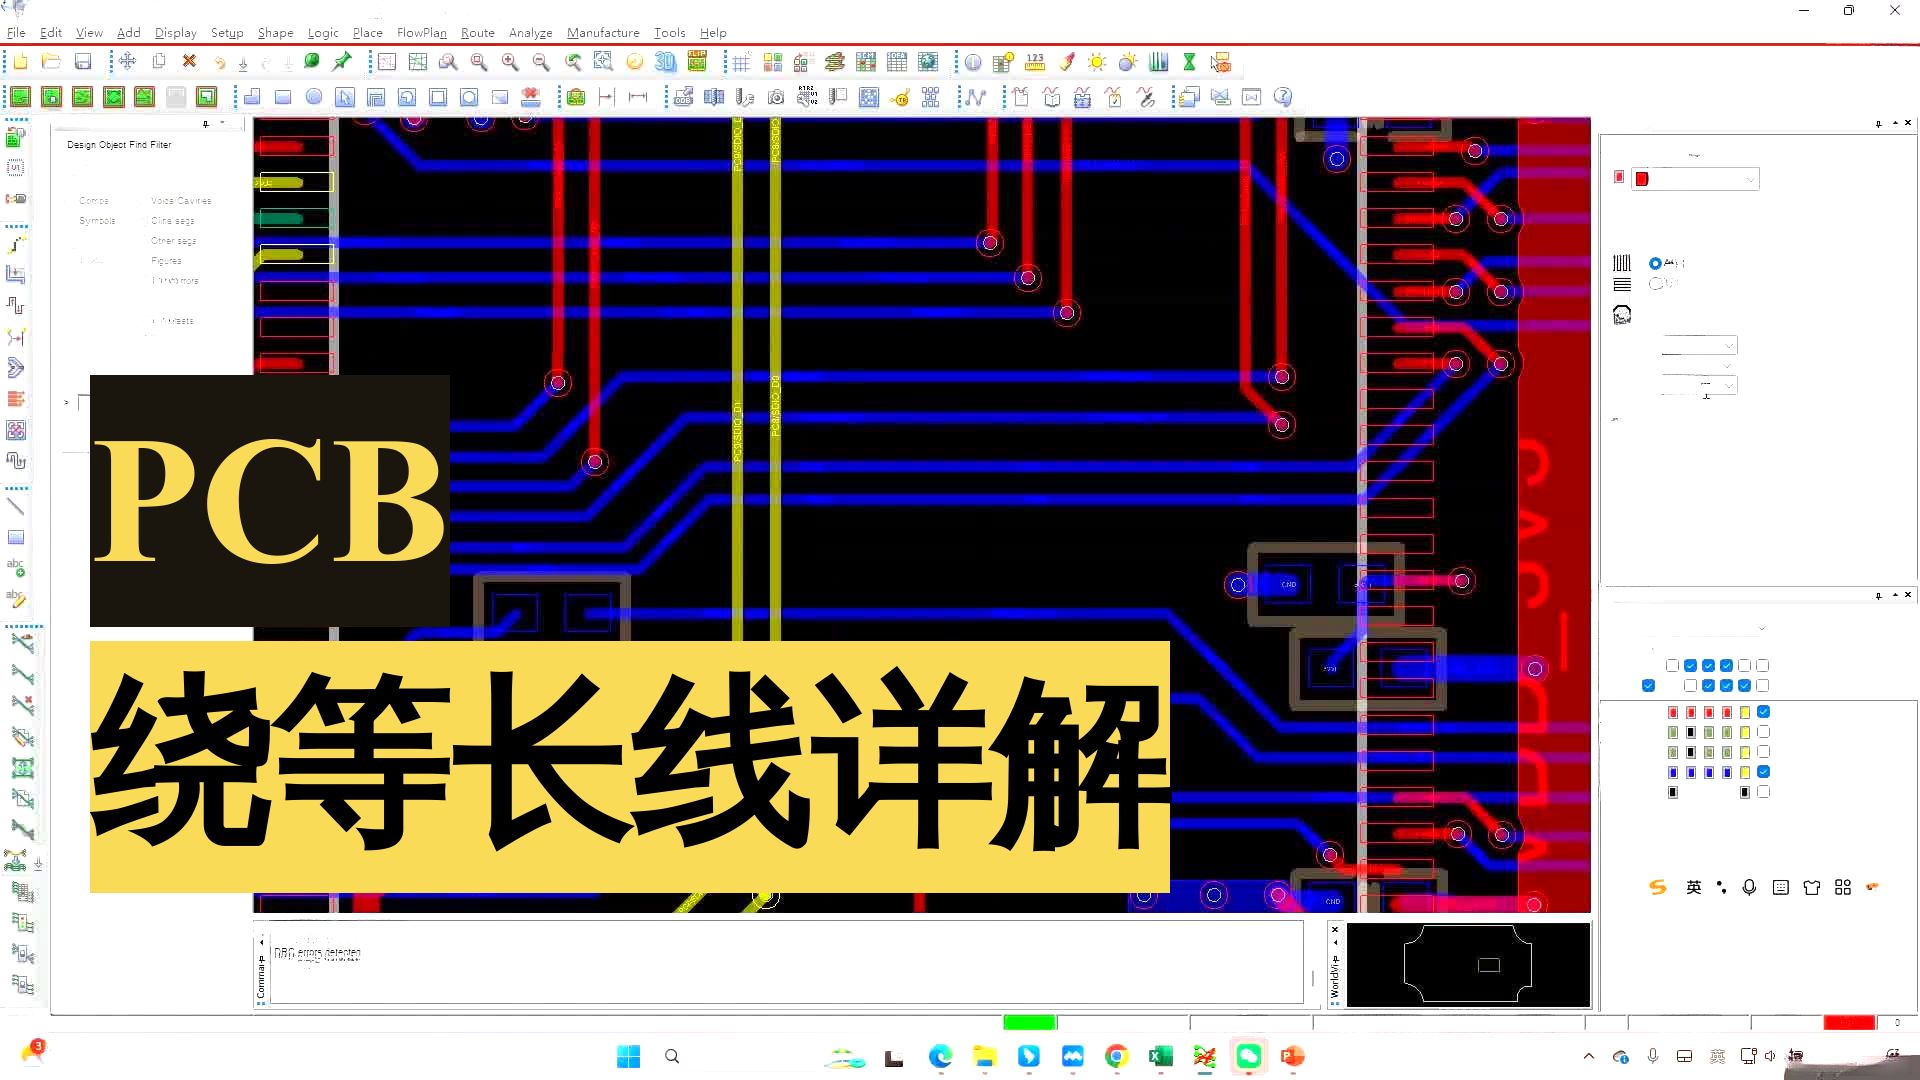Select the unselected second radio button in Options

point(1655,283)
